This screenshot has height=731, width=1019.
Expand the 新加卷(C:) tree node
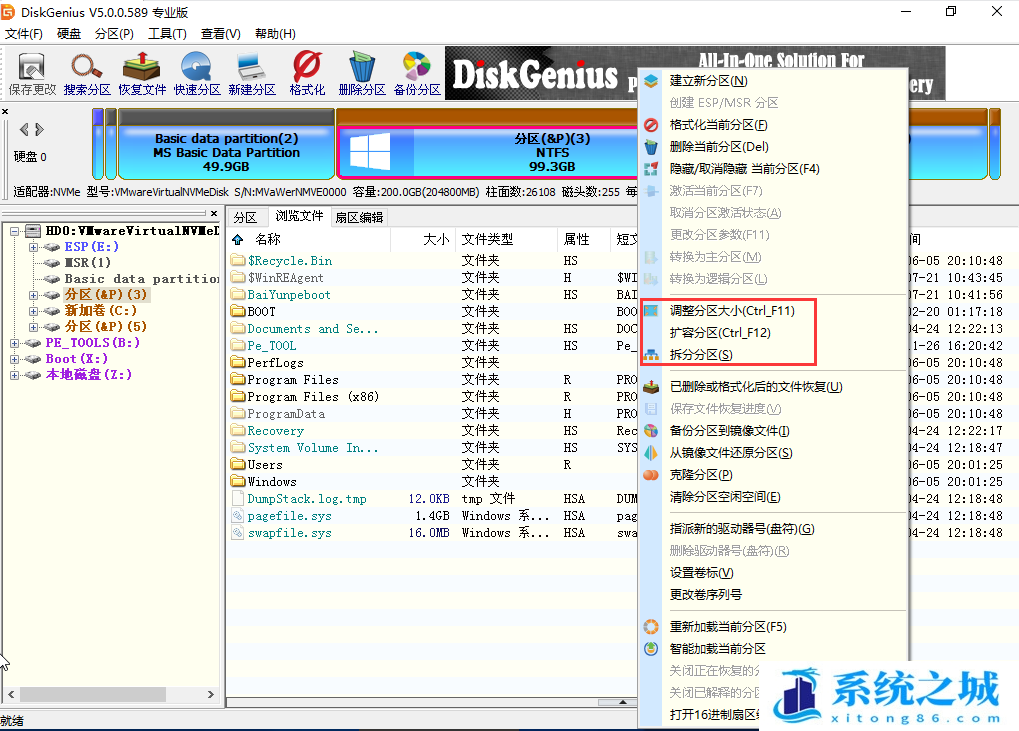coord(33,311)
